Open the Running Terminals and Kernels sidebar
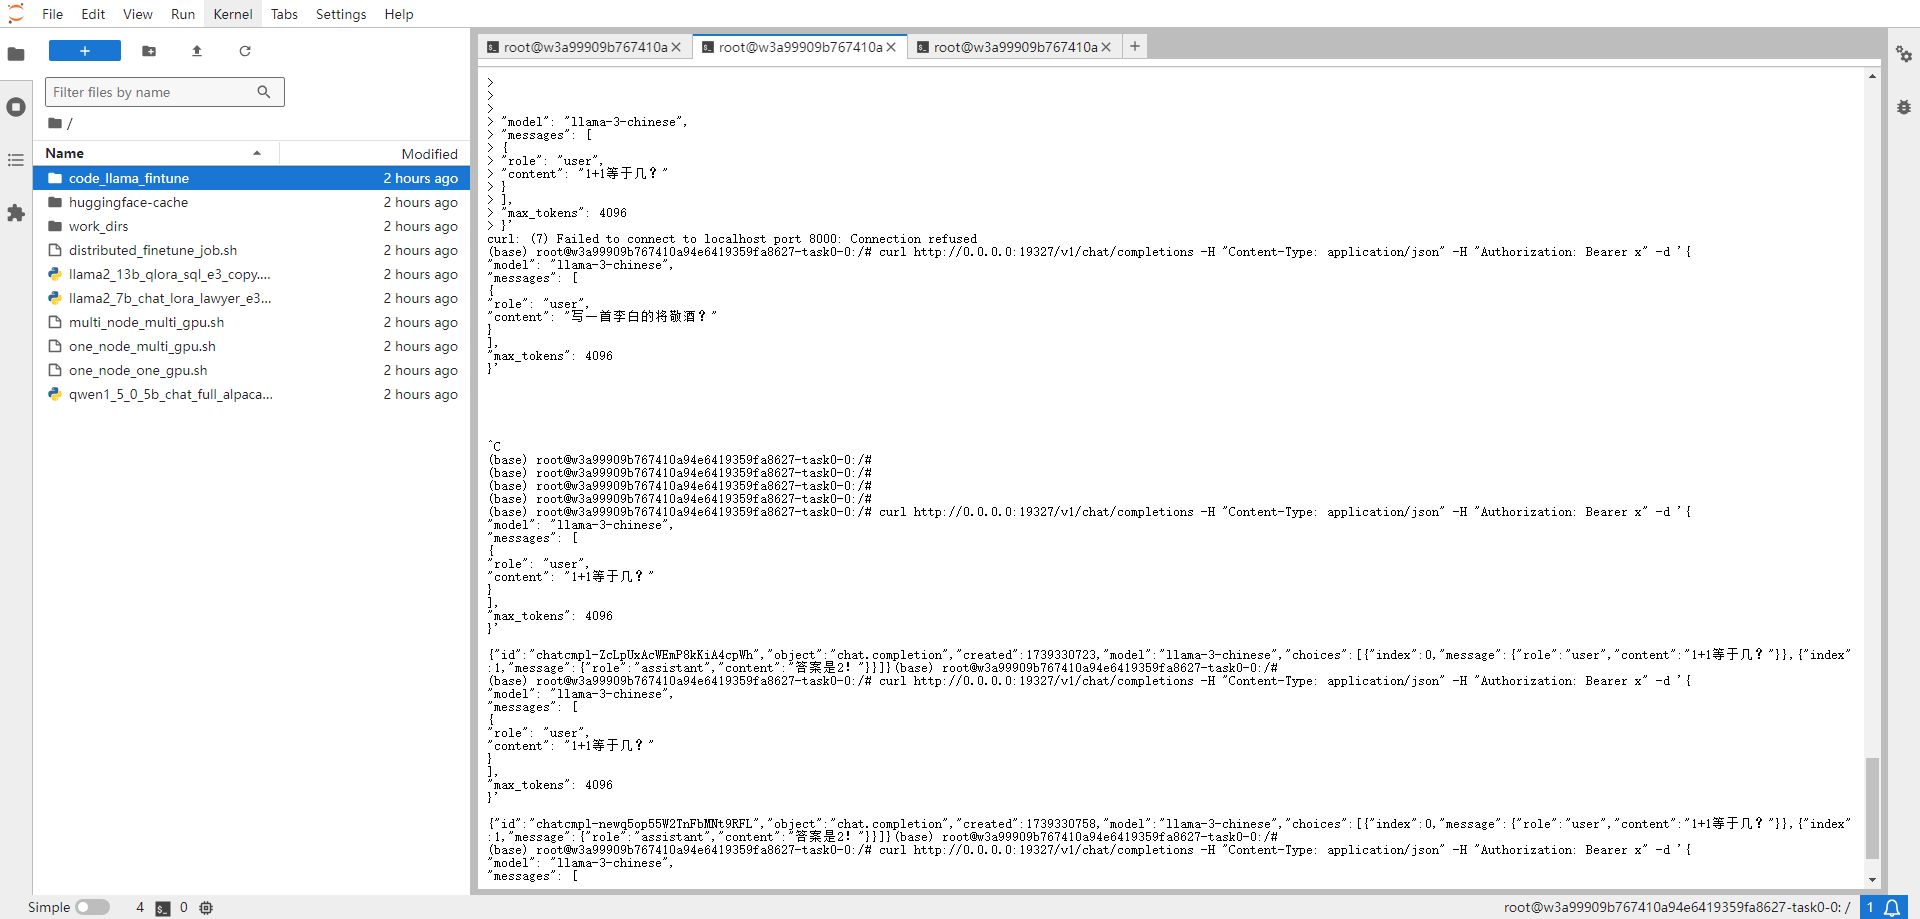The width and height of the screenshot is (1920, 919). coord(16,107)
